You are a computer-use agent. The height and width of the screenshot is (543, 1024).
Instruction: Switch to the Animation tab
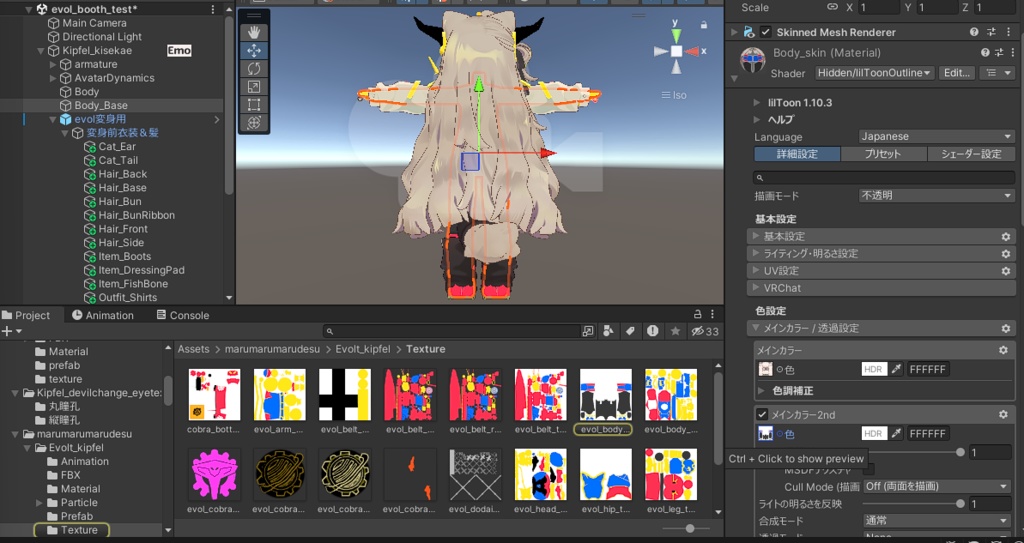click(103, 315)
